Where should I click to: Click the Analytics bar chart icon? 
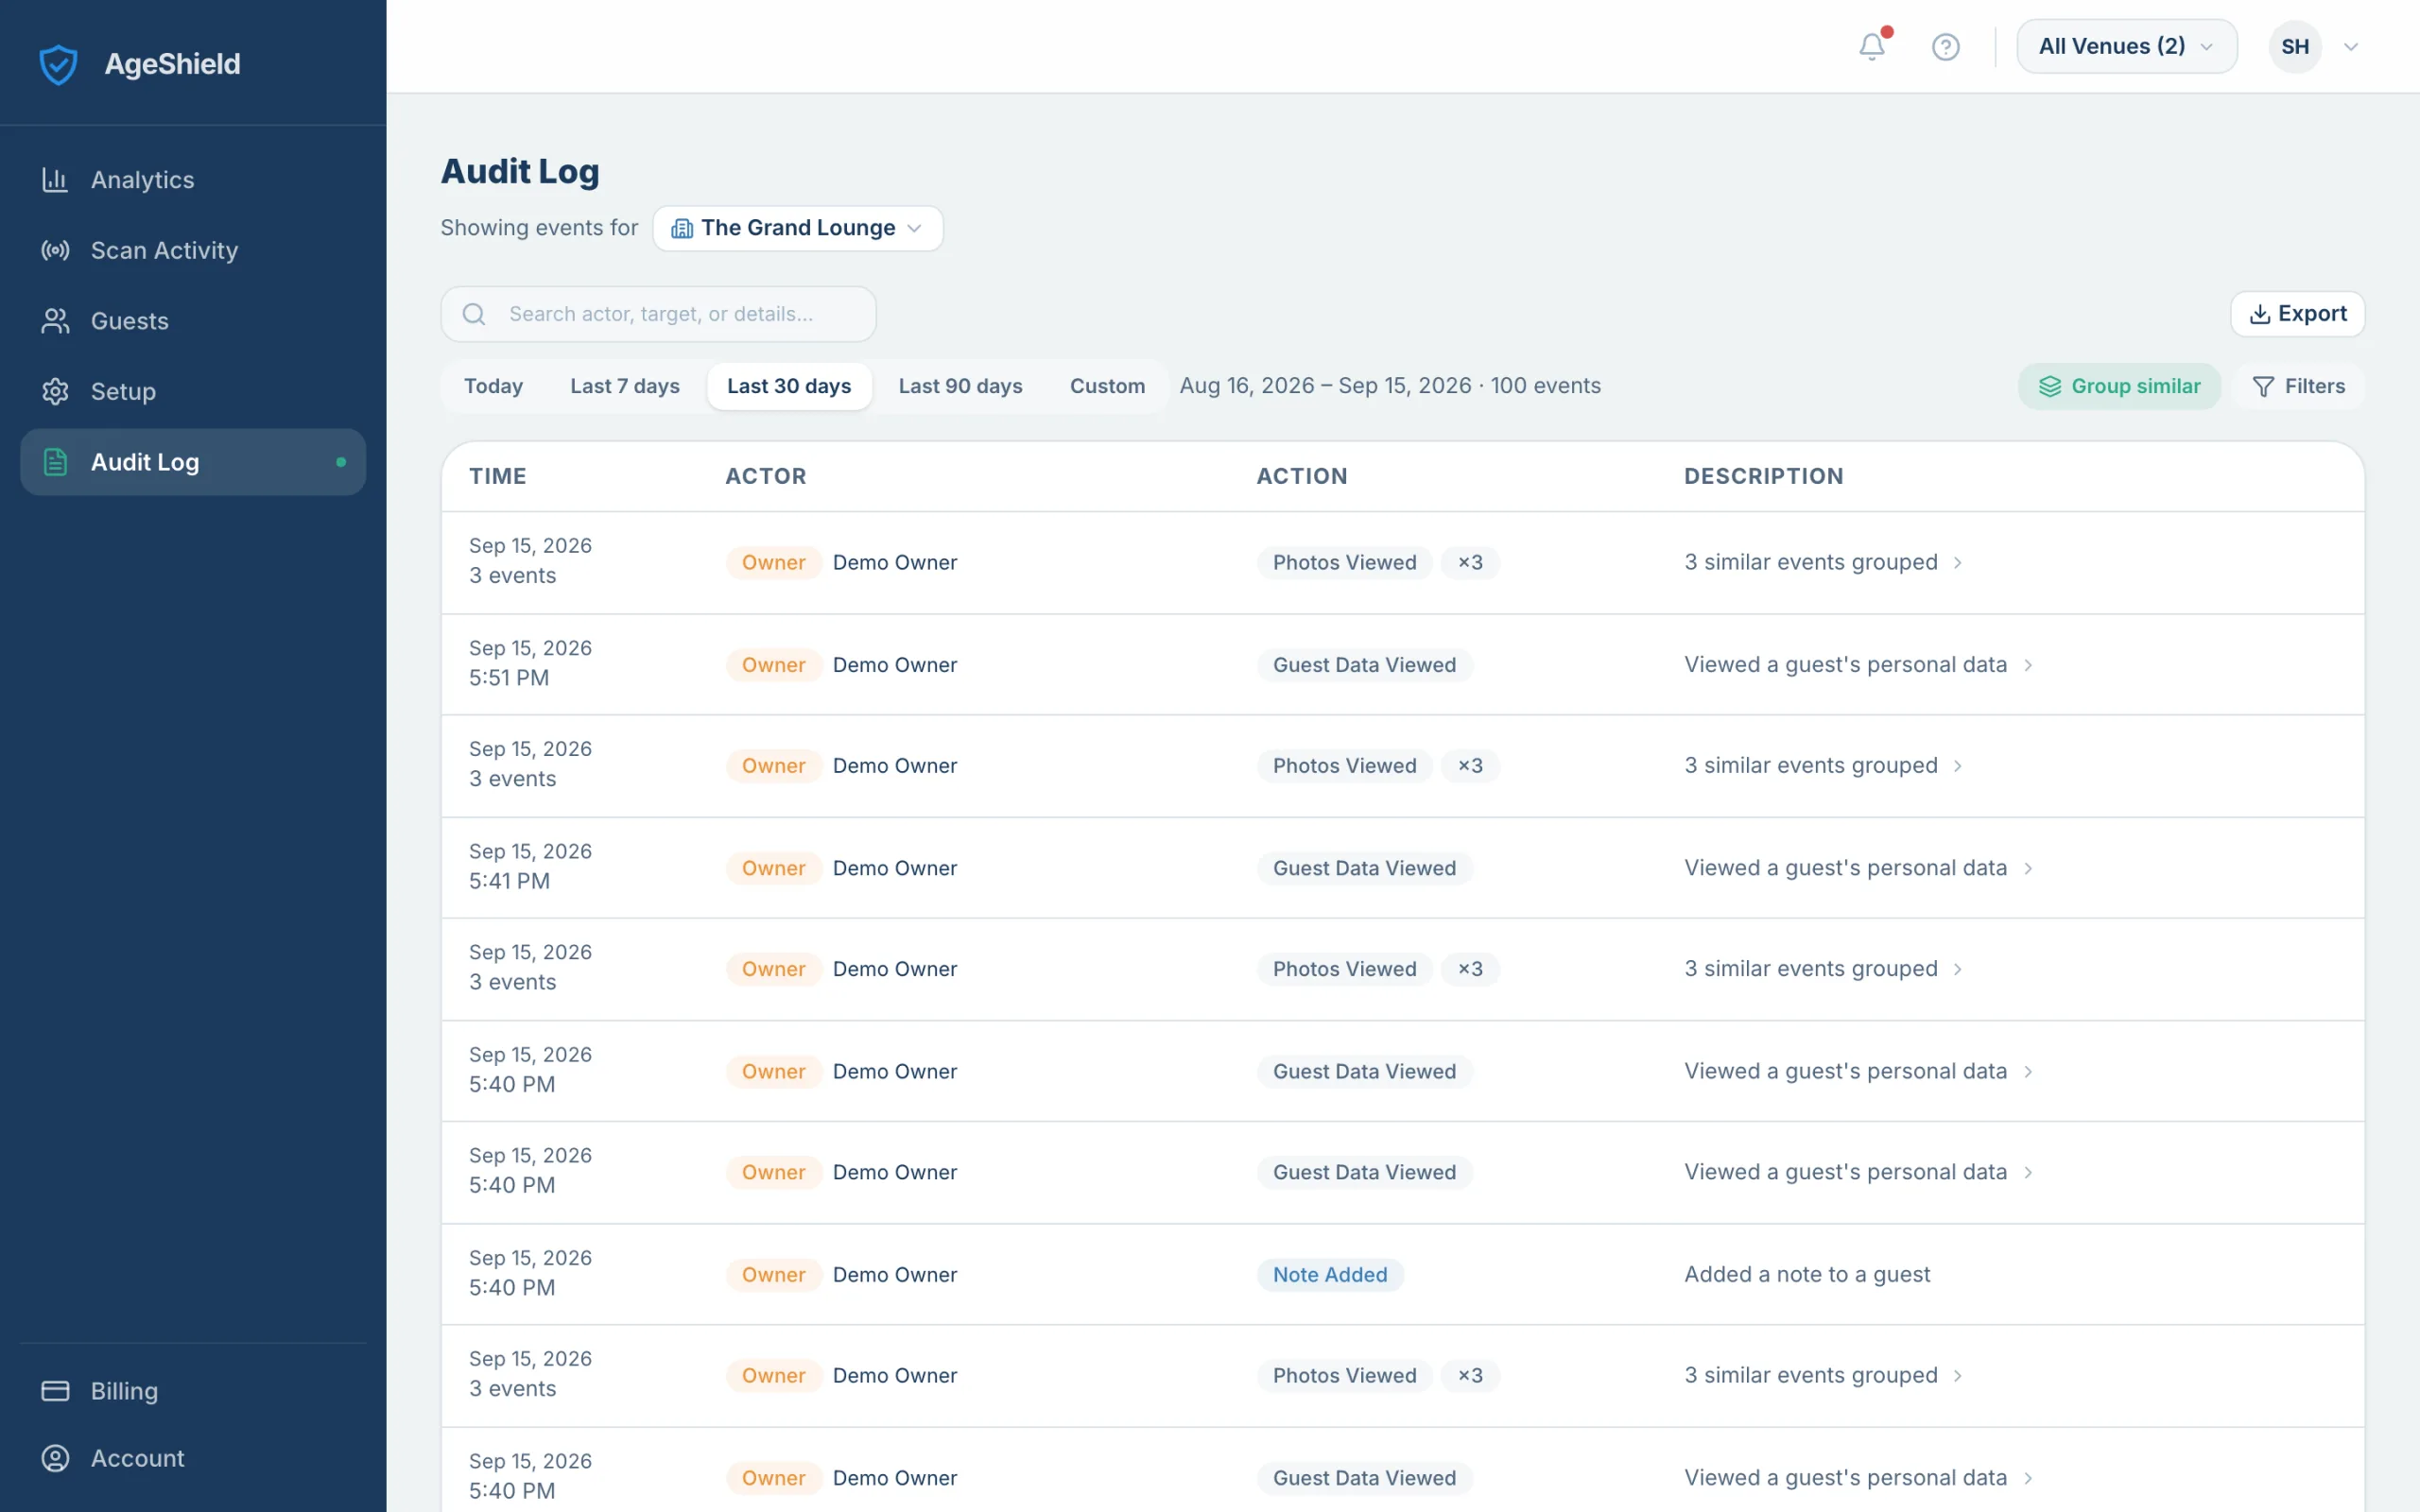point(55,180)
